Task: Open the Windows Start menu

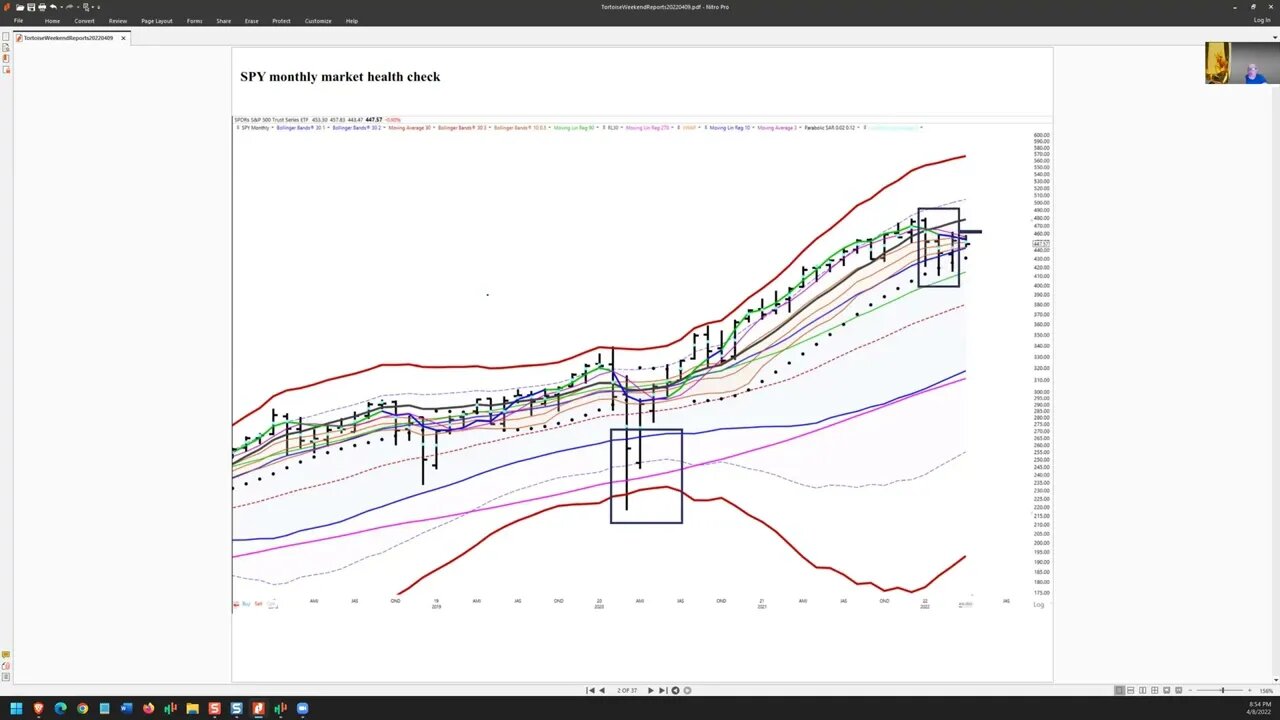Action: pos(16,709)
